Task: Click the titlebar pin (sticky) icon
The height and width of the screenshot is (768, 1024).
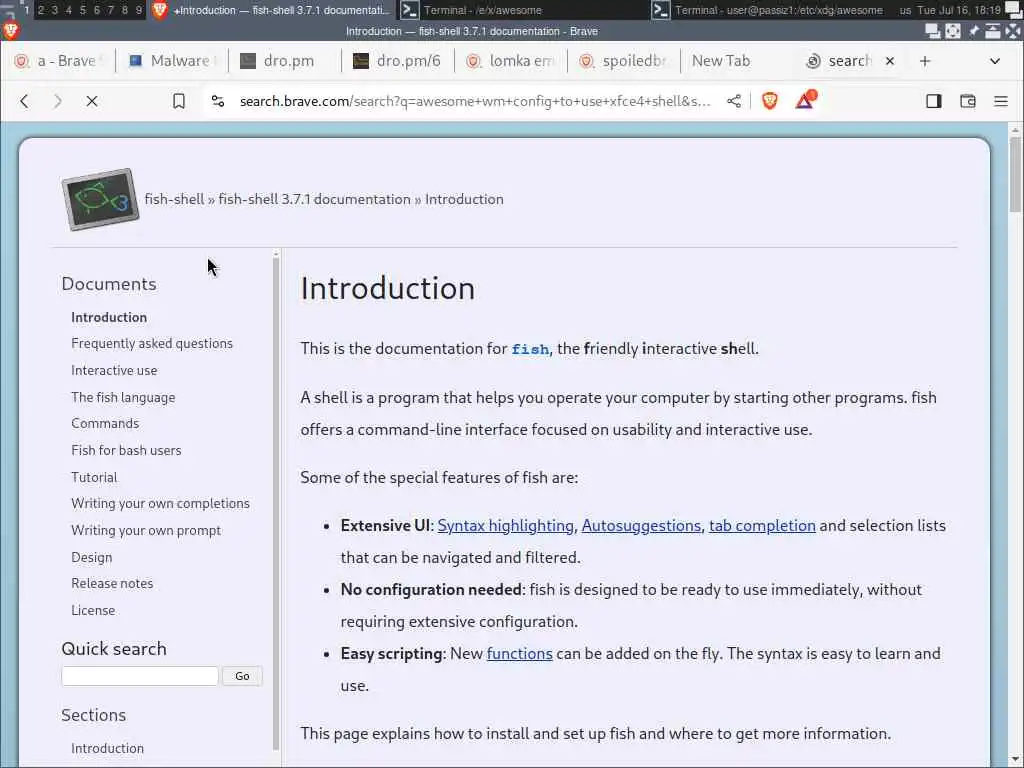Action: 973,31
